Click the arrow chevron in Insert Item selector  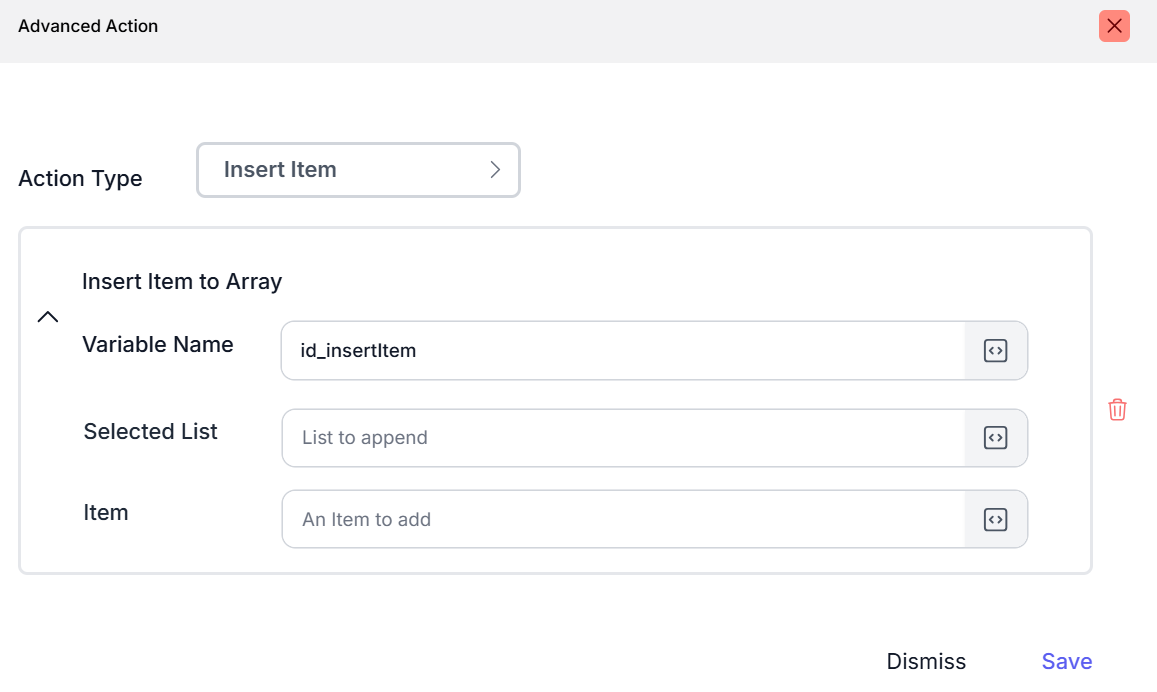(495, 170)
